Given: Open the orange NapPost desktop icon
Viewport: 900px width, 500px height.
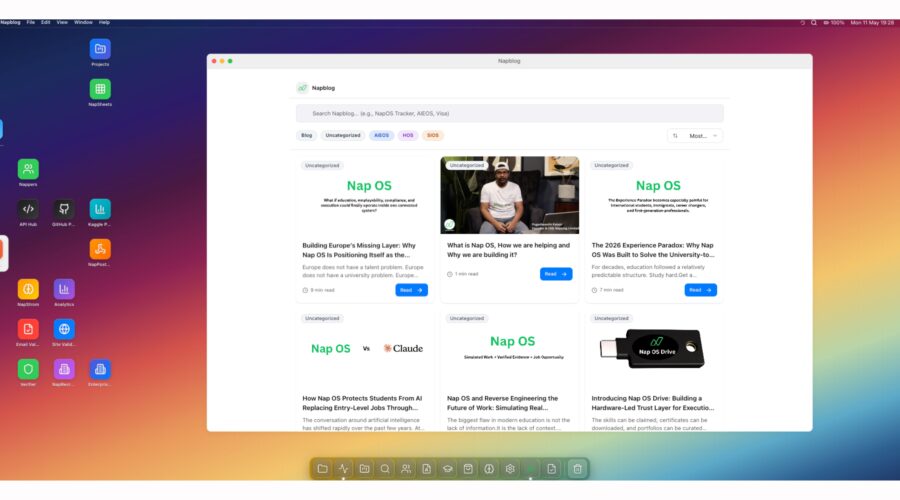Looking at the screenshot, I should point(100,249).
